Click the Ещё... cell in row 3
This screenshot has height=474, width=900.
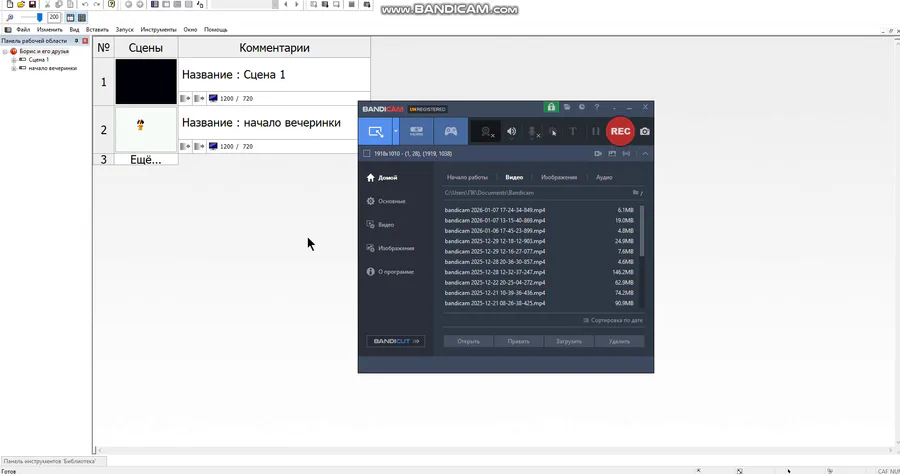(146, 160)
